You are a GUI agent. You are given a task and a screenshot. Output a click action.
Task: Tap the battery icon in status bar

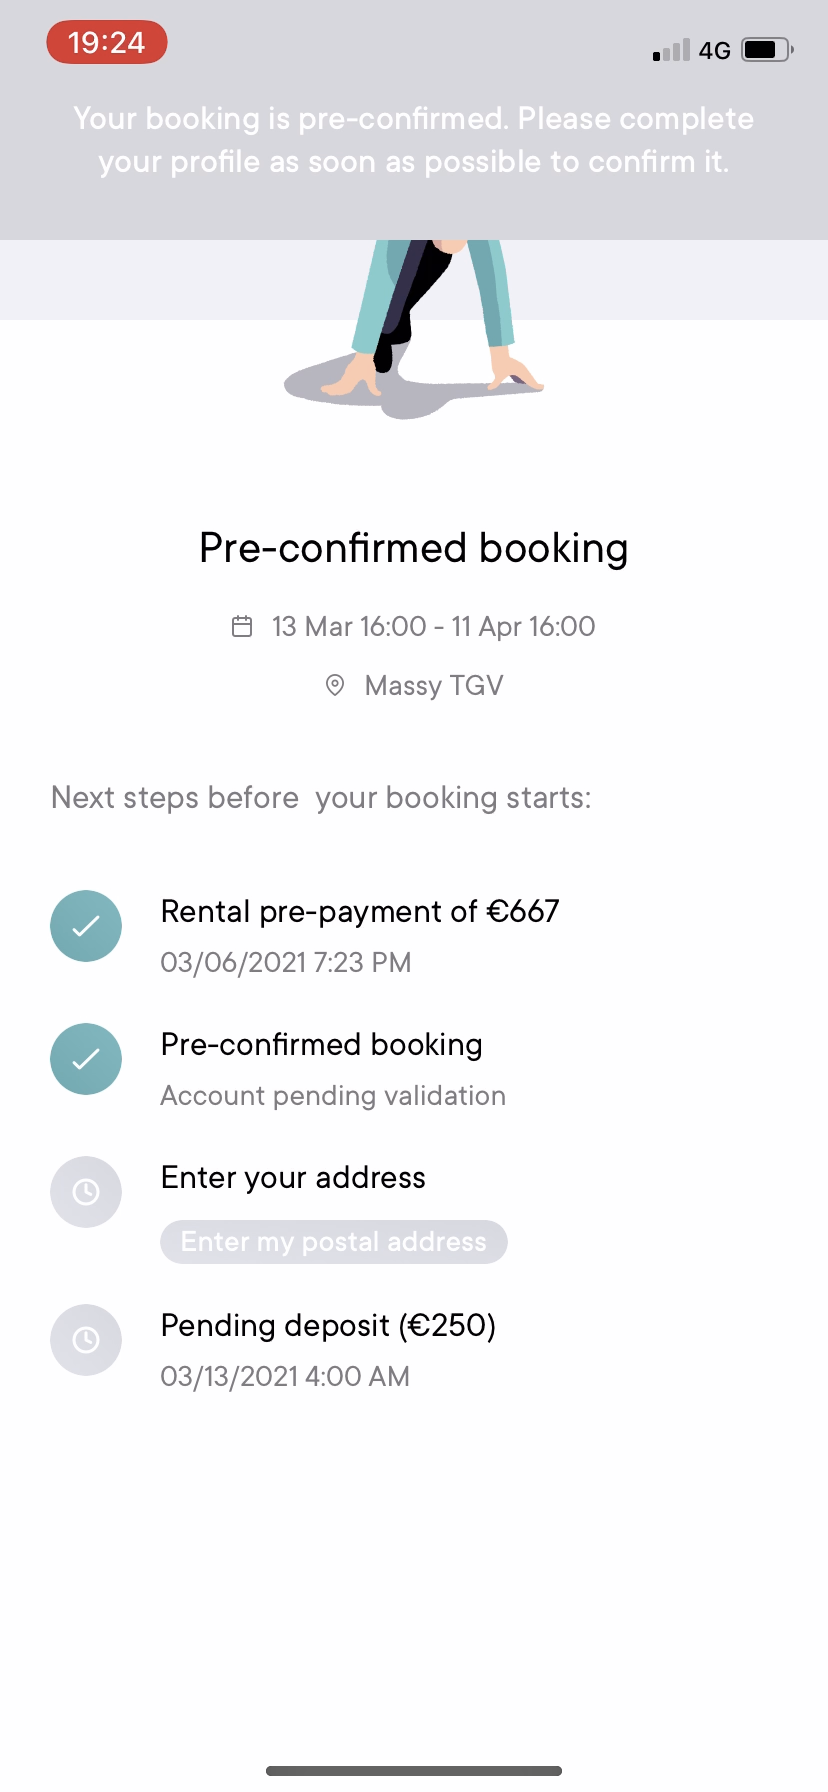[x=767, y=49]
